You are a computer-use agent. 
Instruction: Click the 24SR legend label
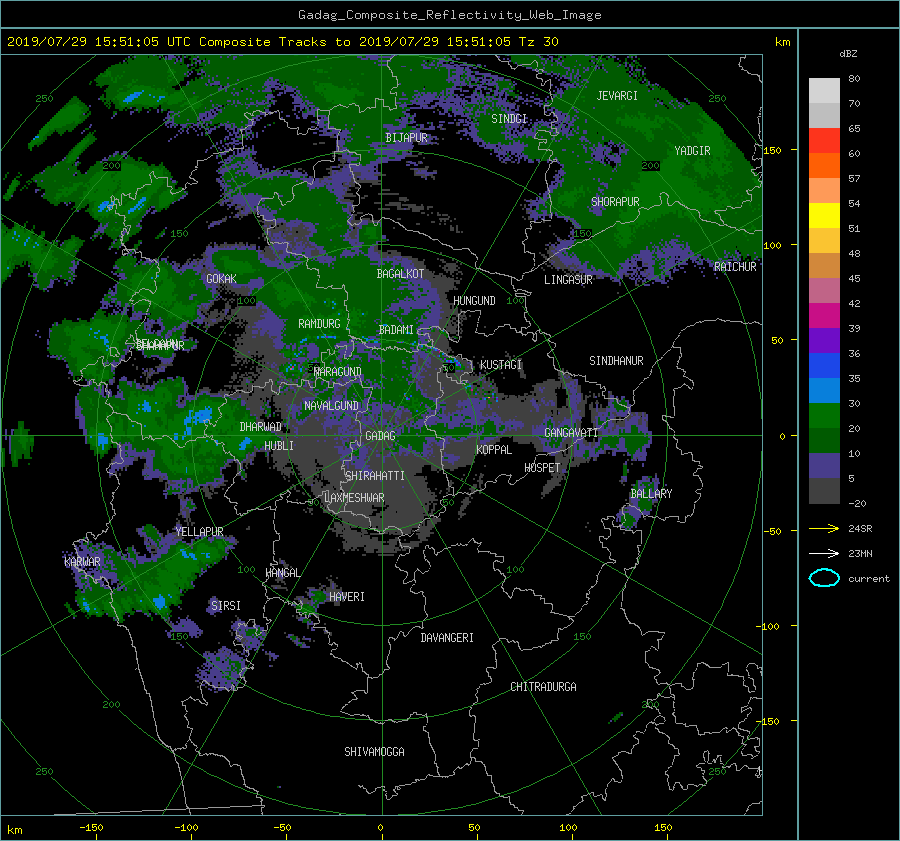pos(860,529)
